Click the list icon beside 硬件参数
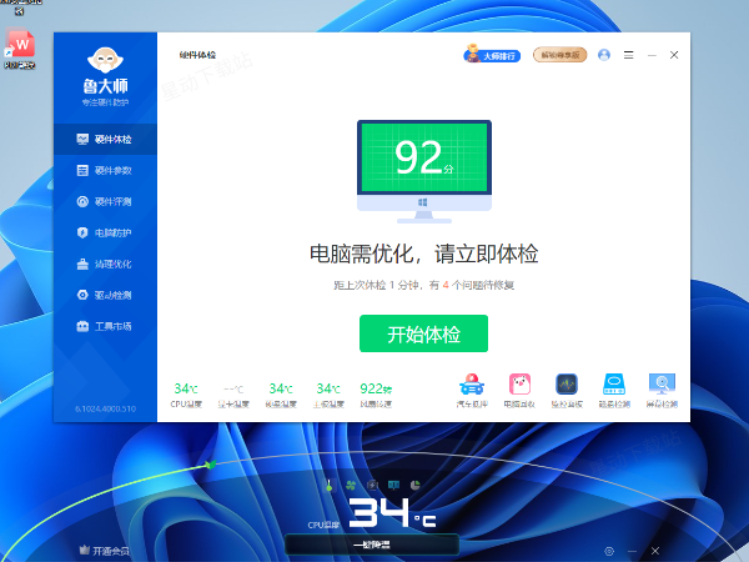This screenshot has width=749, height=562. [83, 170]
